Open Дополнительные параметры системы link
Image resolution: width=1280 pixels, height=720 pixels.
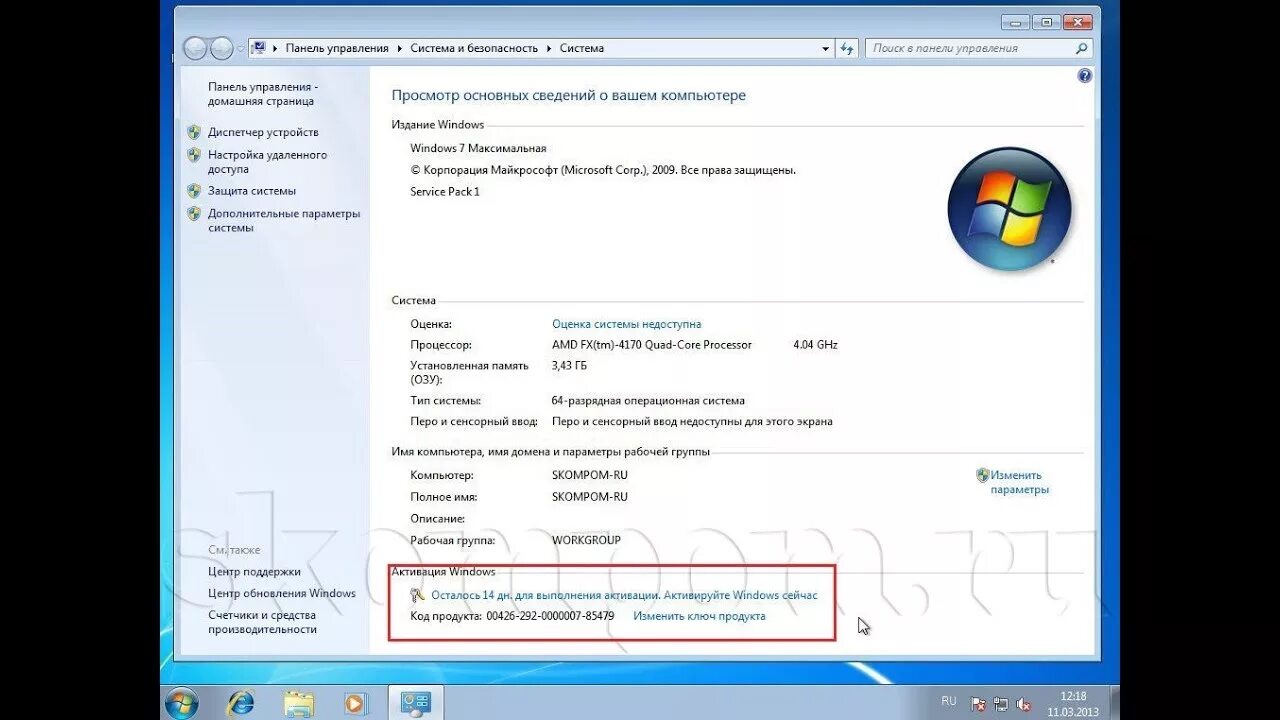284,220
